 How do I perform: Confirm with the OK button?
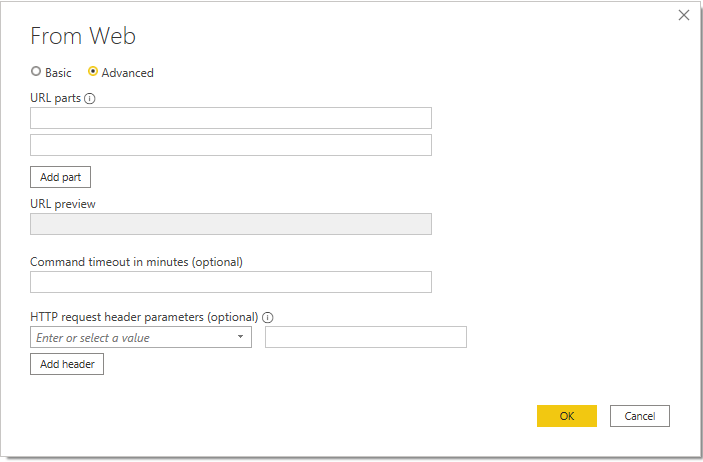click(x=567, y=416)
